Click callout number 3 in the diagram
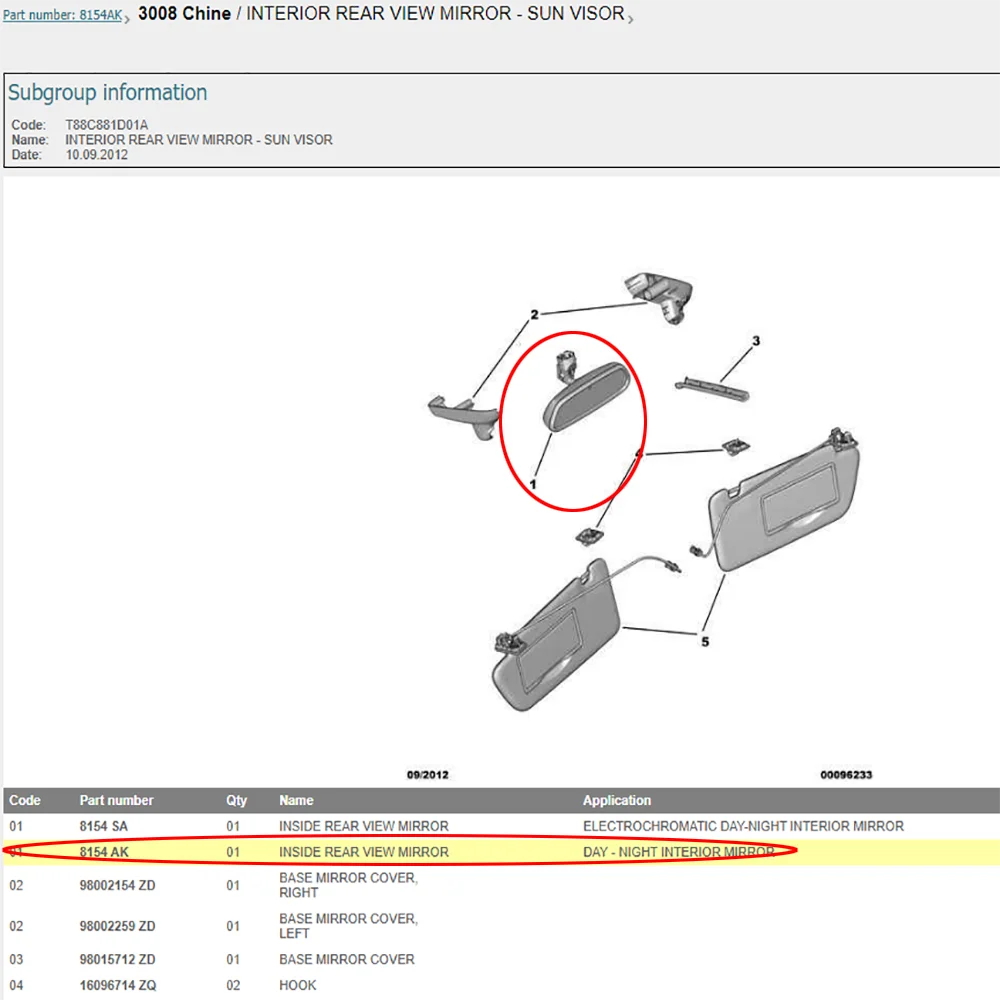Screen dimensions: 1000x1000 (x=756, y=341)
